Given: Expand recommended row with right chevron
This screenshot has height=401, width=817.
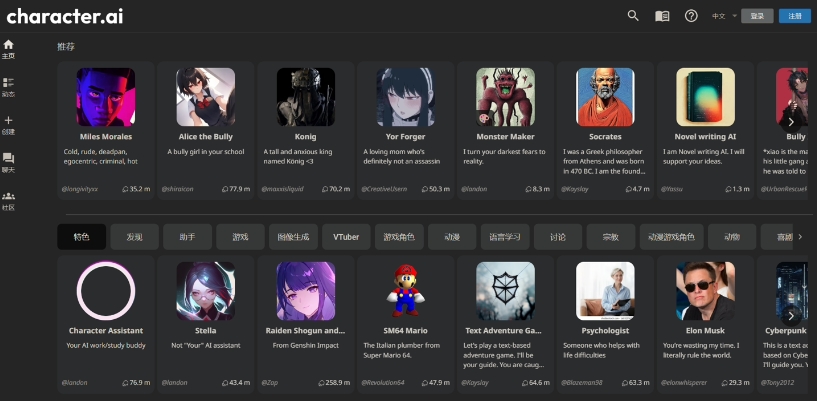Looking at the screenshot, I should tap(791, 122).
